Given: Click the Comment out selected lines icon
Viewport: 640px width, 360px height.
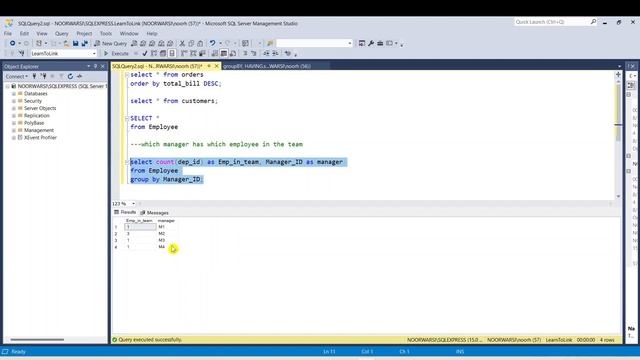Looking at the screenshot, I should click(x=245, y=53).
